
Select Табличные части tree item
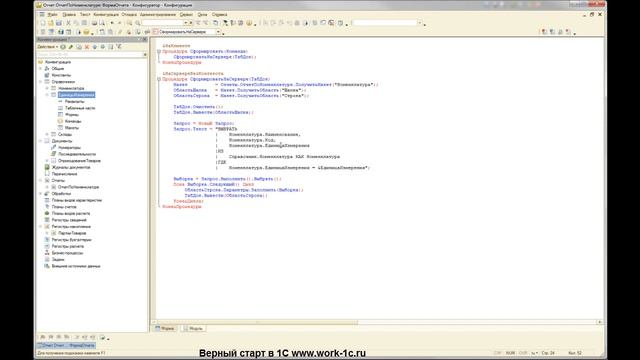(x=80, y=108)
